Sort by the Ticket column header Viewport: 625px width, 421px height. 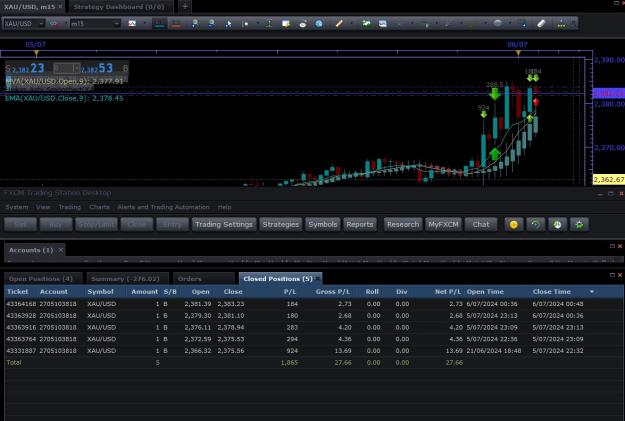pos(18,292)
